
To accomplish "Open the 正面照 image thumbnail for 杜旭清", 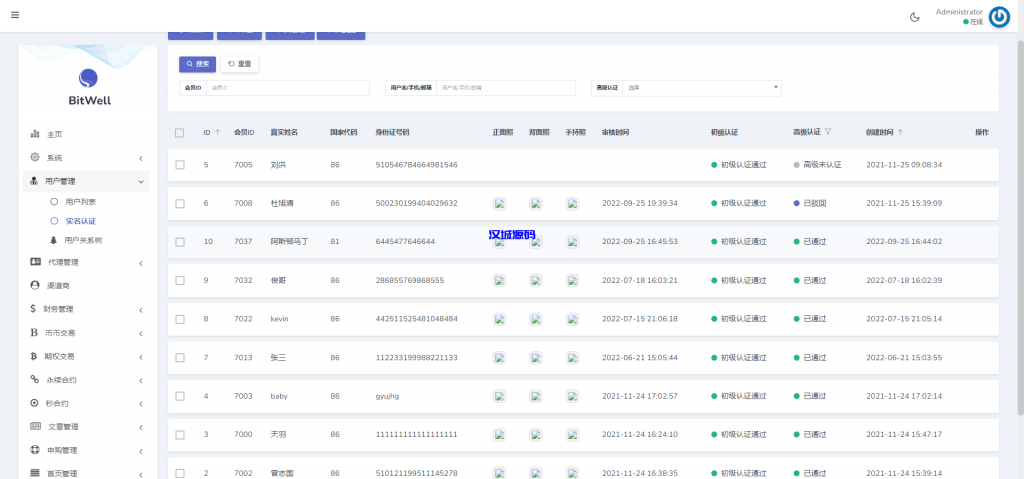I will pos(499,203).
